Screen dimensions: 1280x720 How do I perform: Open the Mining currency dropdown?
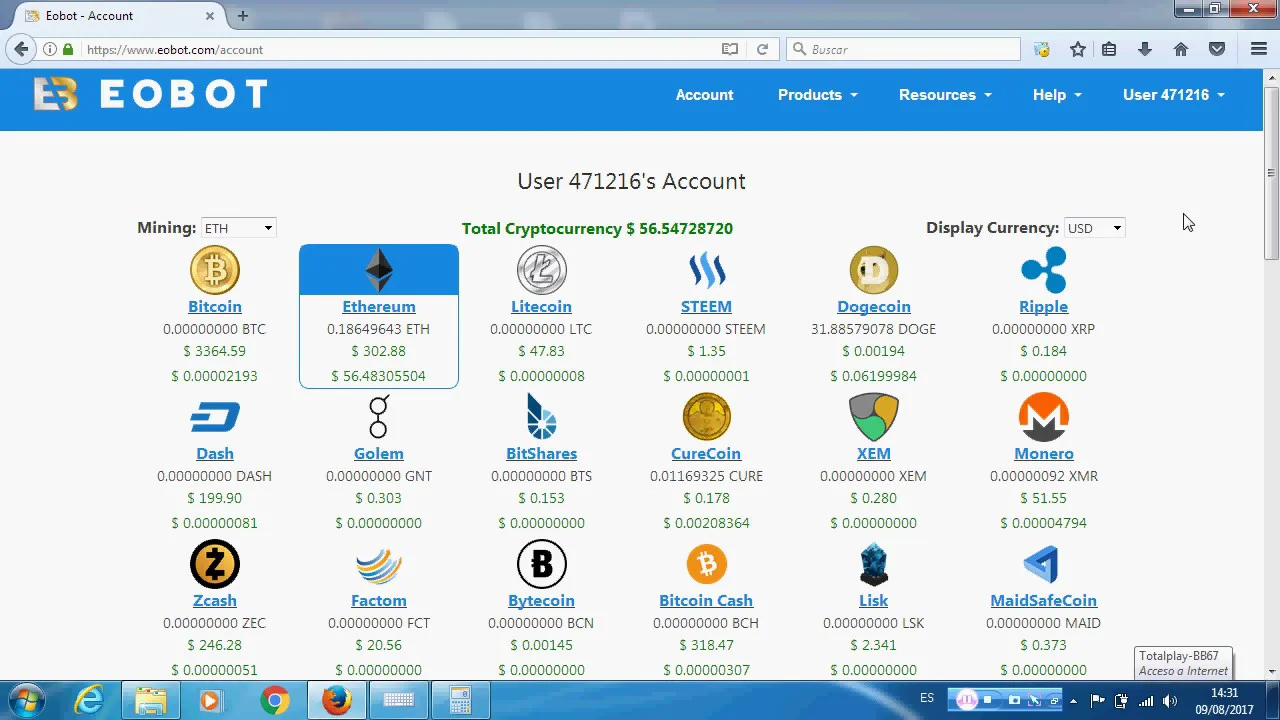coord(238,228)
